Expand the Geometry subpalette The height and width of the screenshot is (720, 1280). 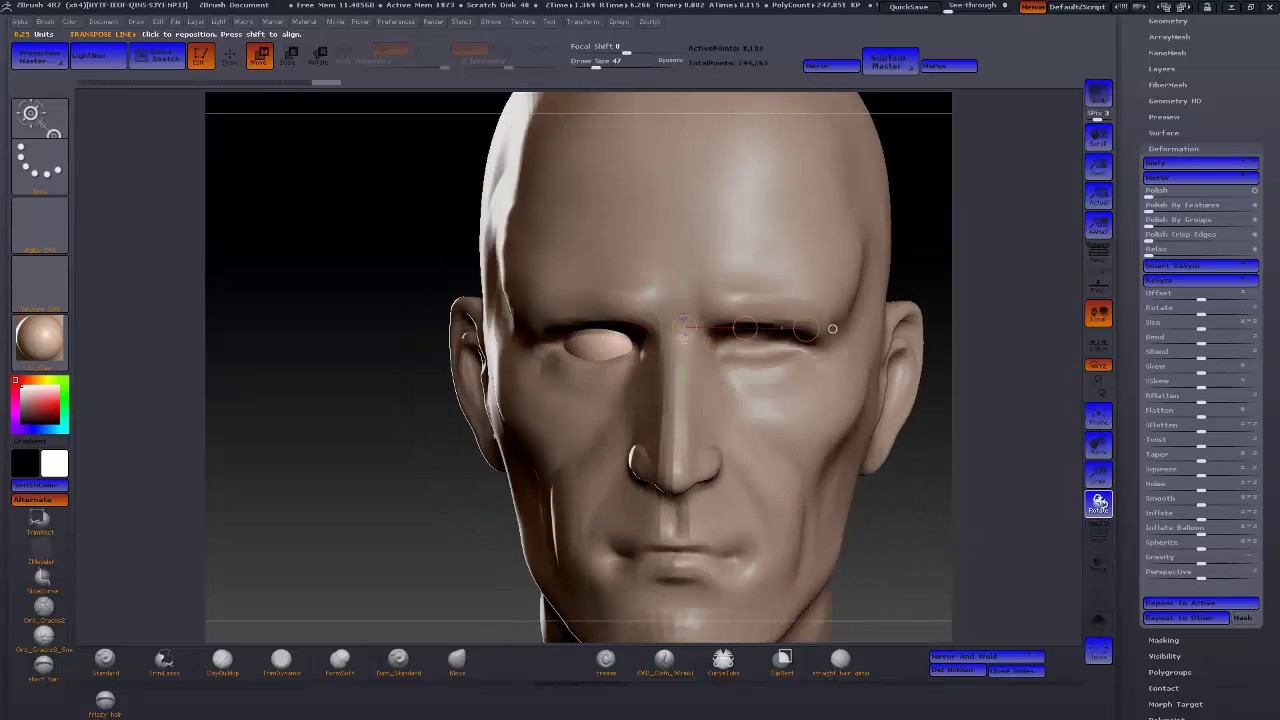pos(1167,21)
